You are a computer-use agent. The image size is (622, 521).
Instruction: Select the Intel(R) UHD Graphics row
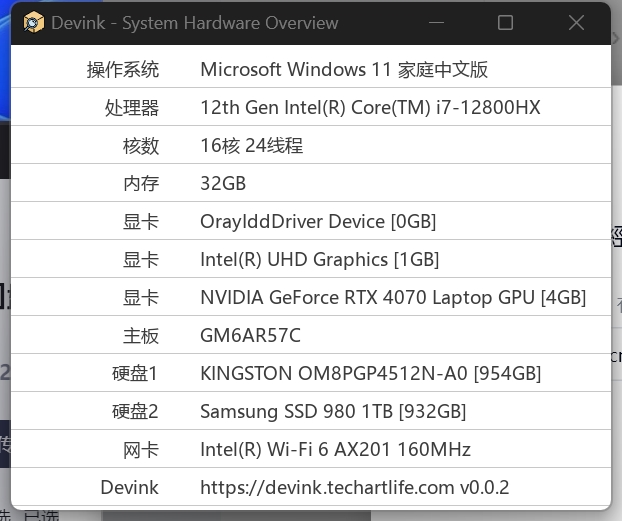[319, 259]
